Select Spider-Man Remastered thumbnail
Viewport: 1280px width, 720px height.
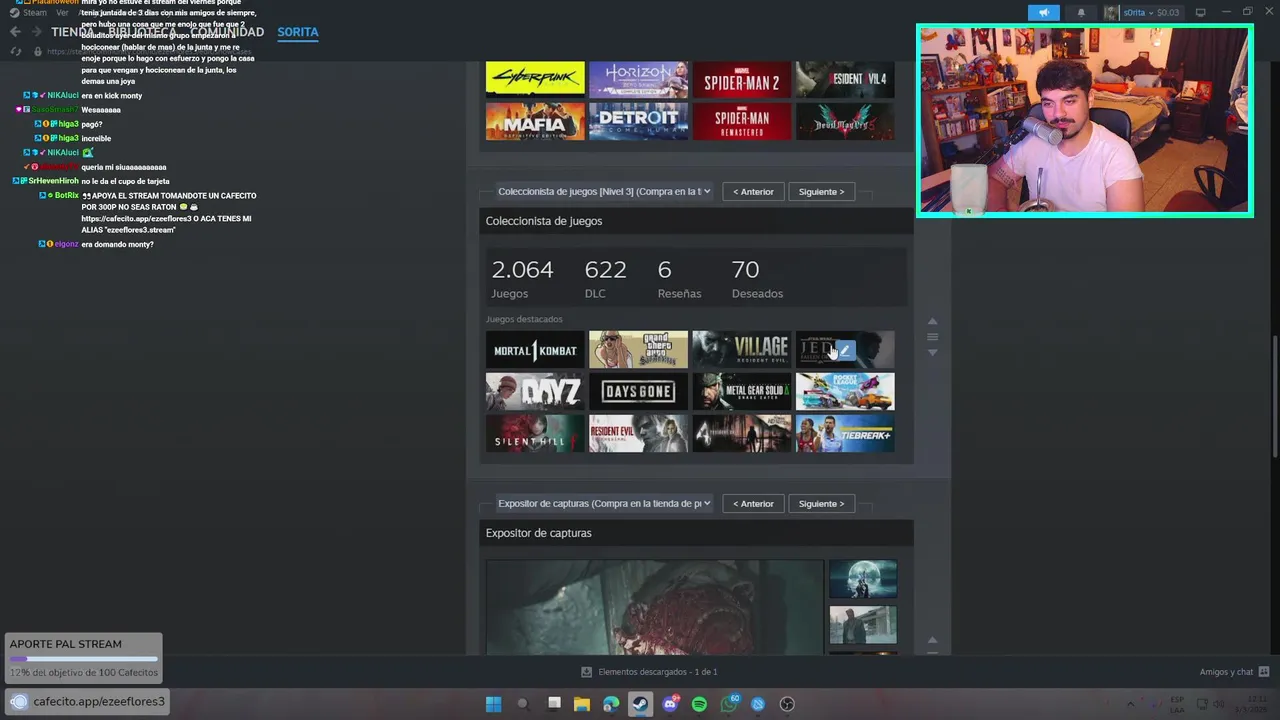pos(741,121)
